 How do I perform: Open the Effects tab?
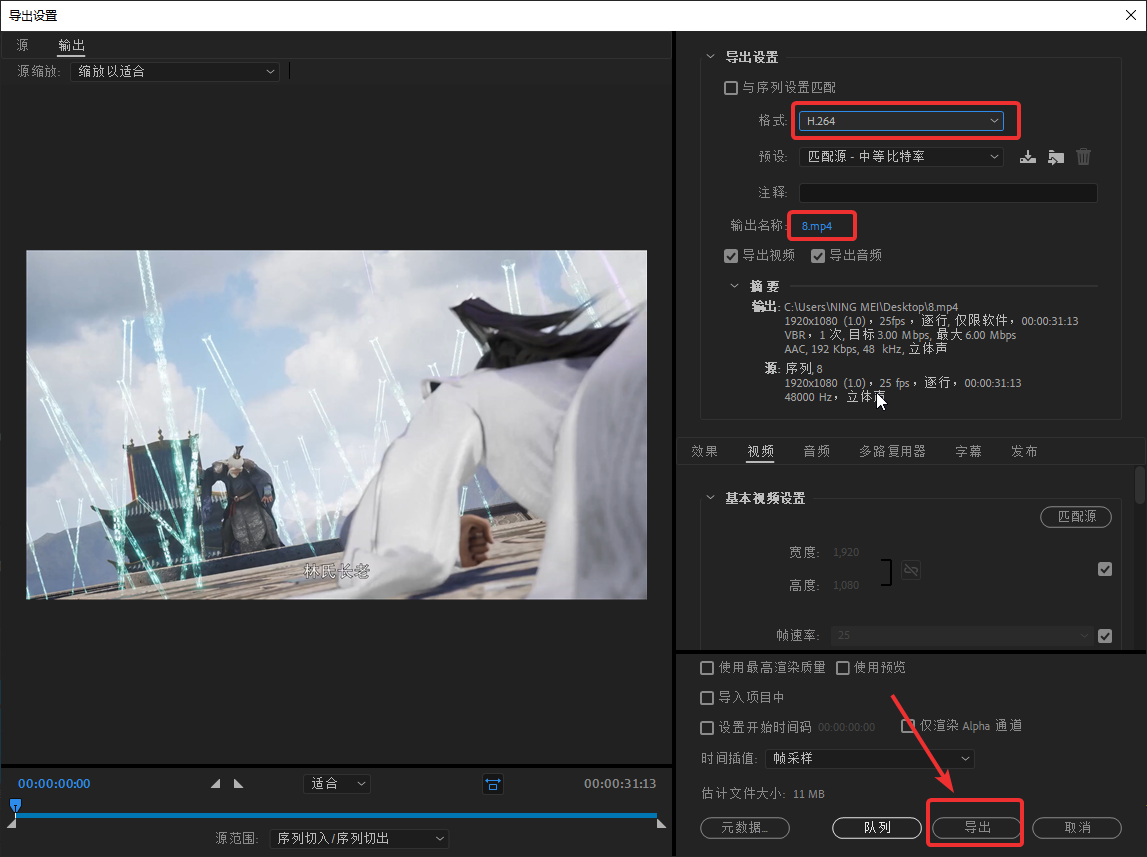coord(704,451)
